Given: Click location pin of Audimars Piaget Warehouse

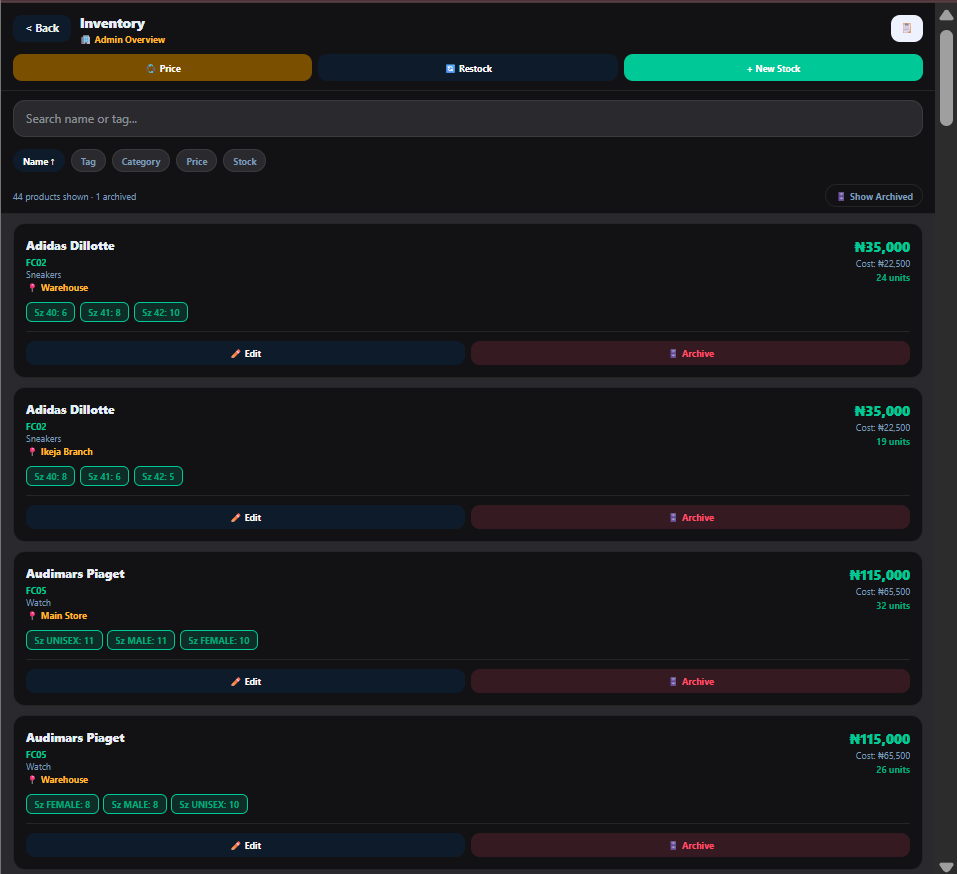Looking at the screenshot, I should 32,779.
